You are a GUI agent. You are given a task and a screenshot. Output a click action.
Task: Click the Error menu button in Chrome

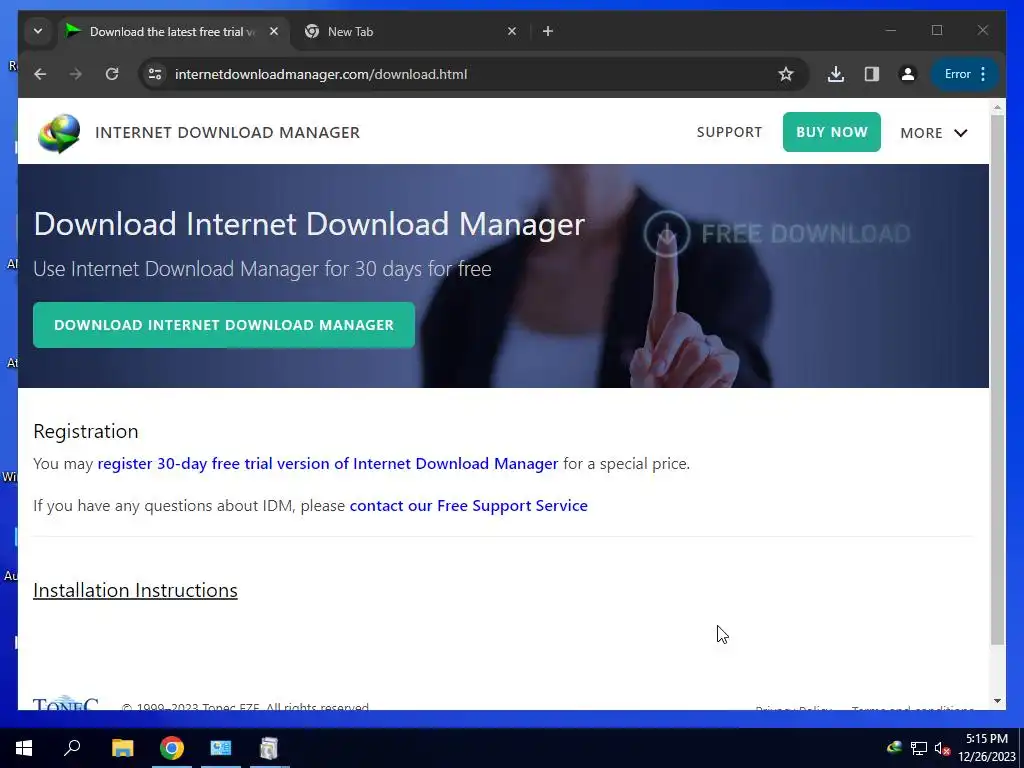click(x=965, y=74)
